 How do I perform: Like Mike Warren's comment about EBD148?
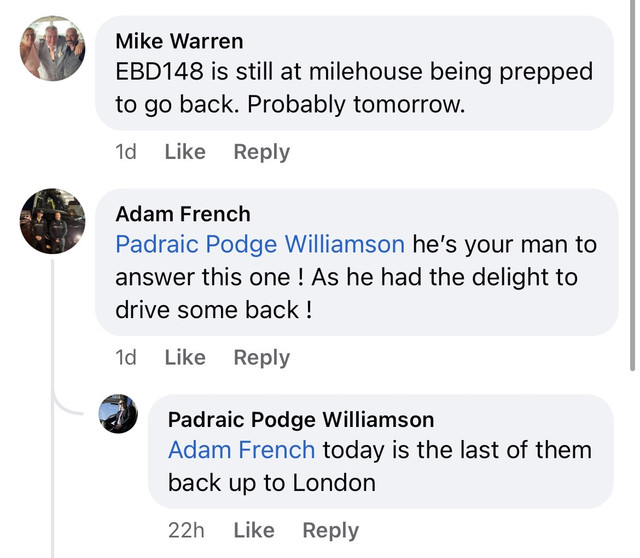click(x=185, y=152)
